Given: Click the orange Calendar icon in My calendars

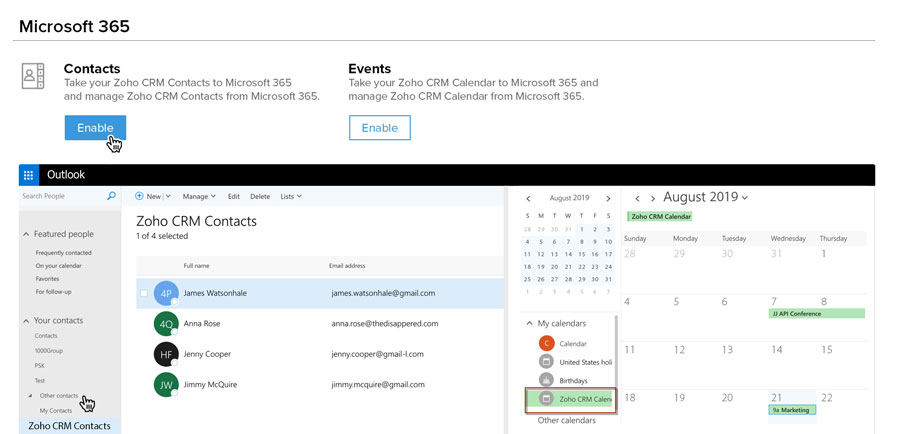Looking at the screenshot, I should point(546,343).
